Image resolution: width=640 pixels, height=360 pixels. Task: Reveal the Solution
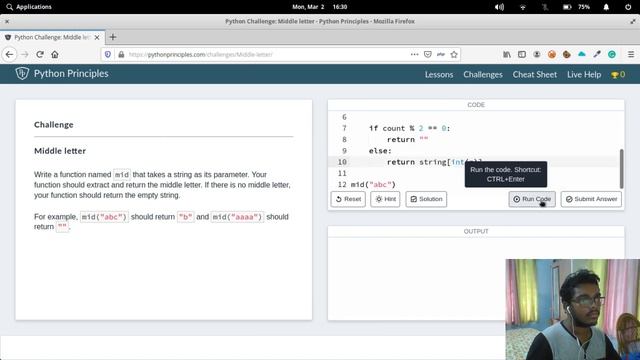426,199
